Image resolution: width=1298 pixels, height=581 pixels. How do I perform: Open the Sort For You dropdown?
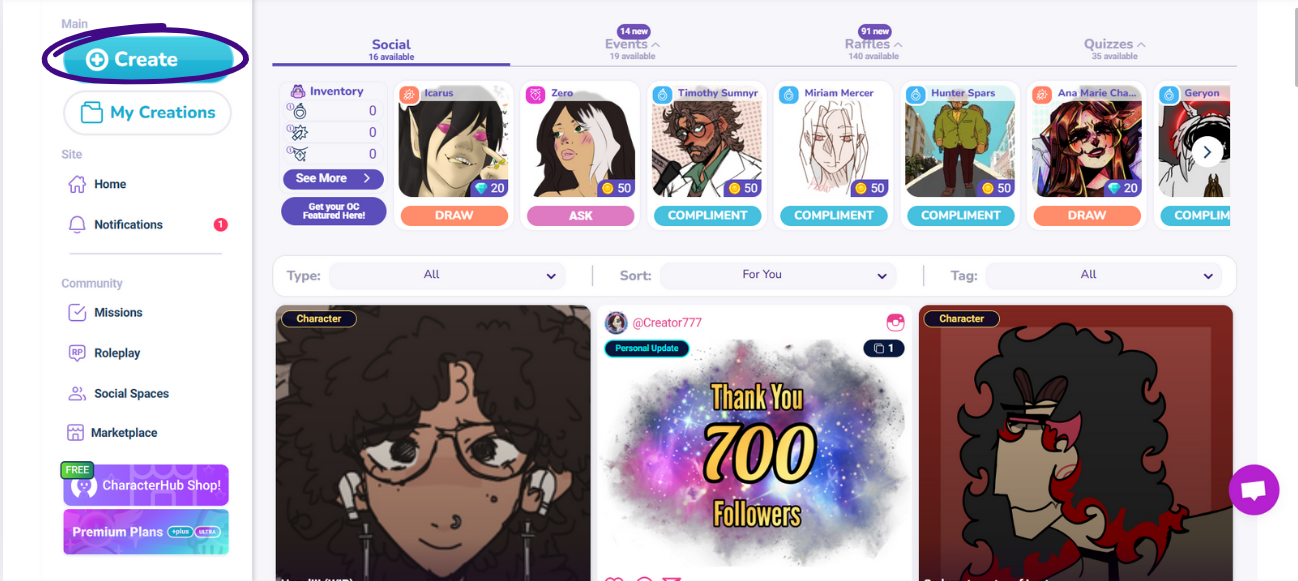pos(777,275)
